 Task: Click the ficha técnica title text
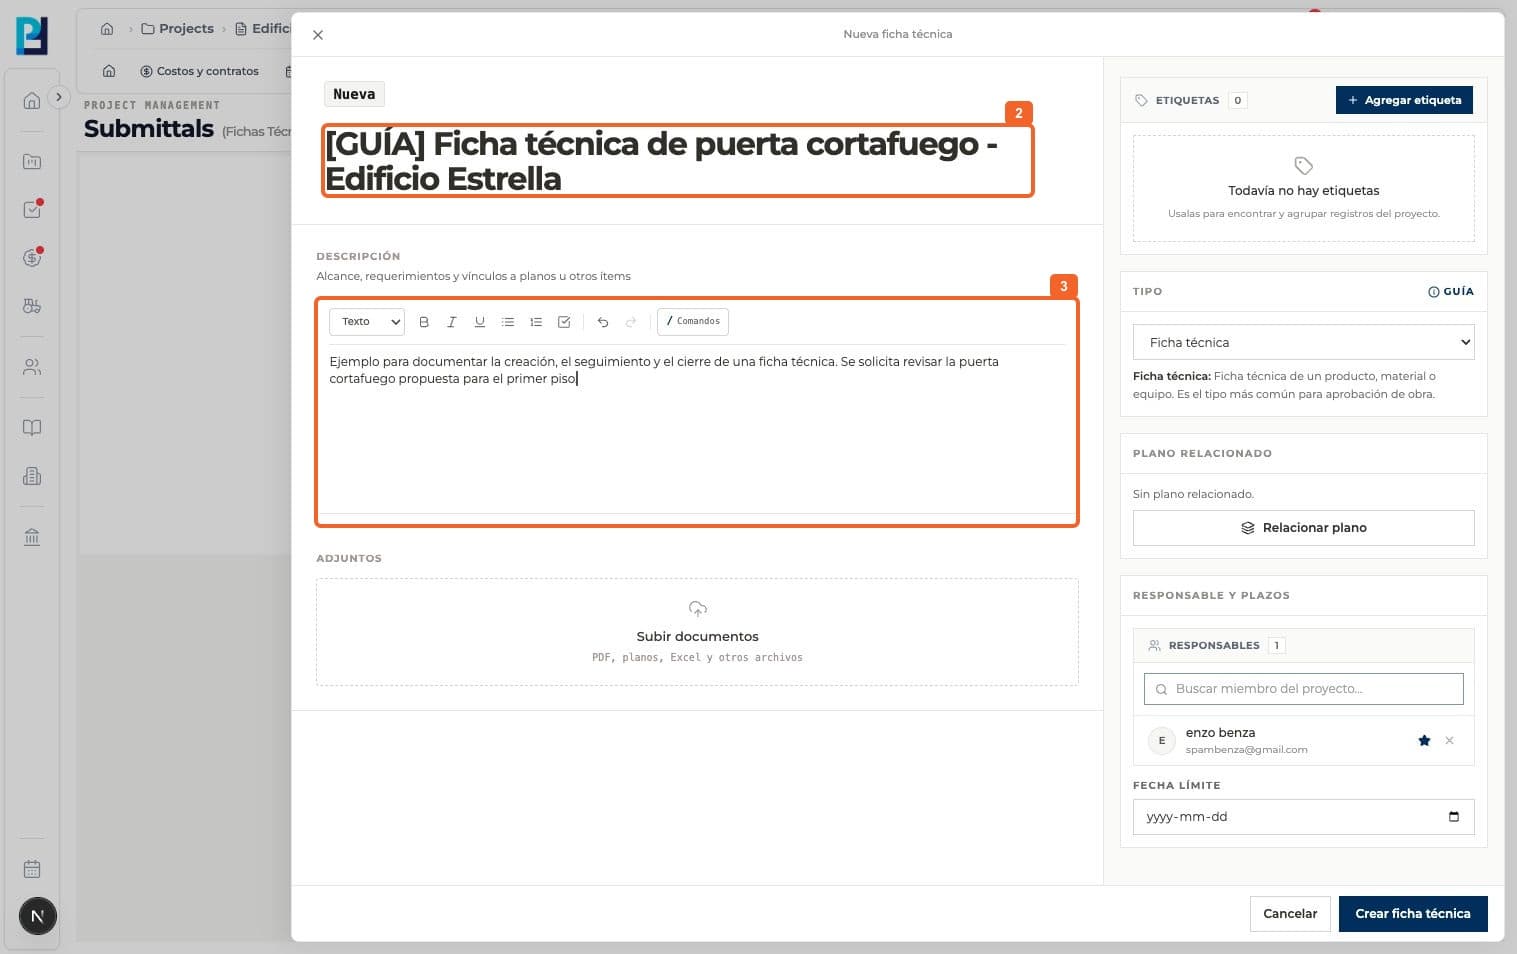(662, 161)
